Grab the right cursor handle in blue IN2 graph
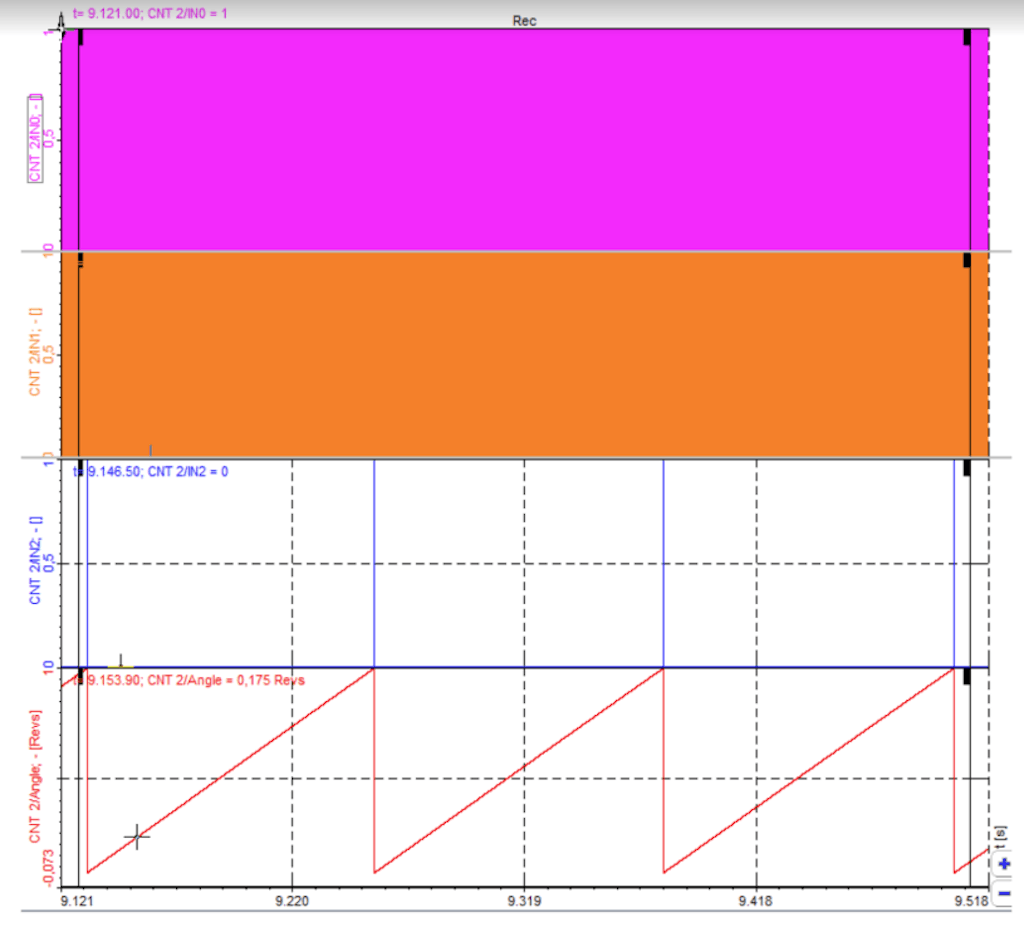Viewport: 1024px width, 932px height. point(967,468)
